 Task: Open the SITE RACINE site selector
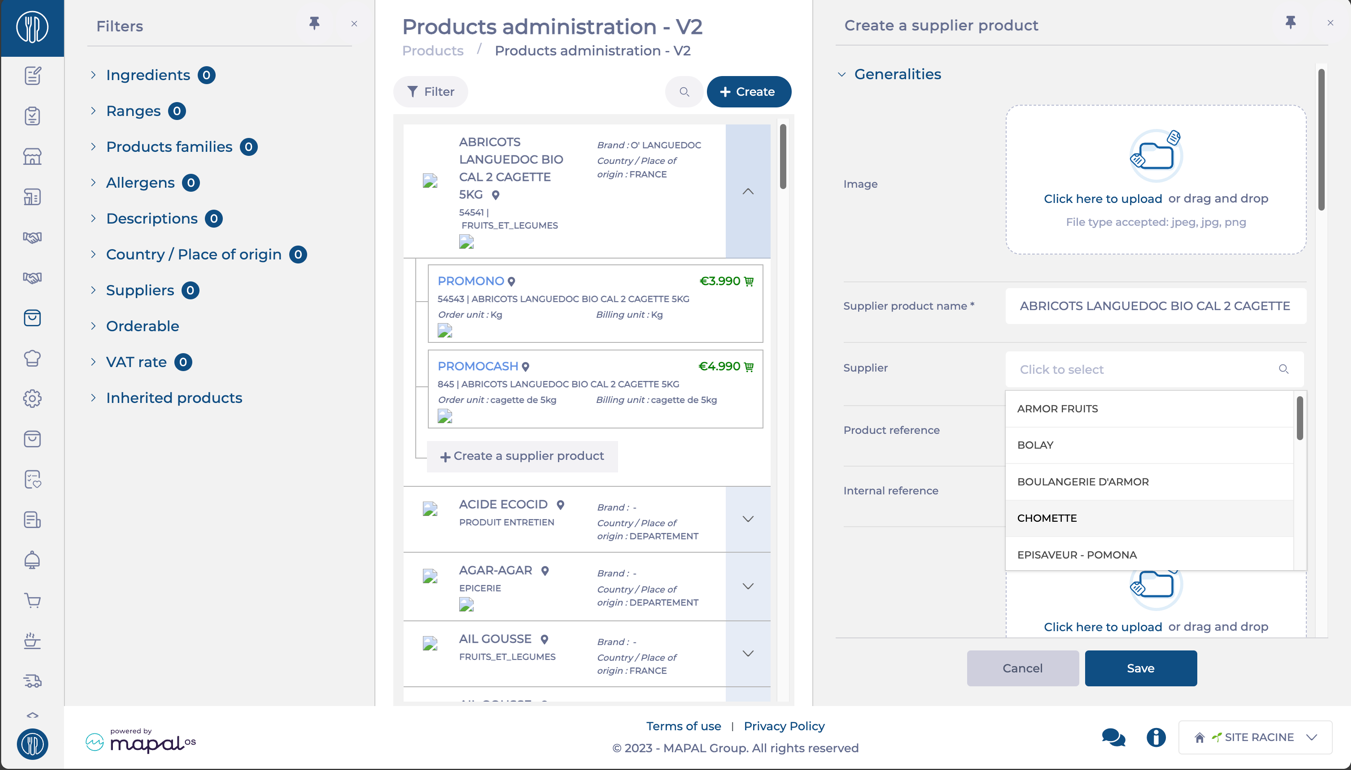click(1255, 738)
